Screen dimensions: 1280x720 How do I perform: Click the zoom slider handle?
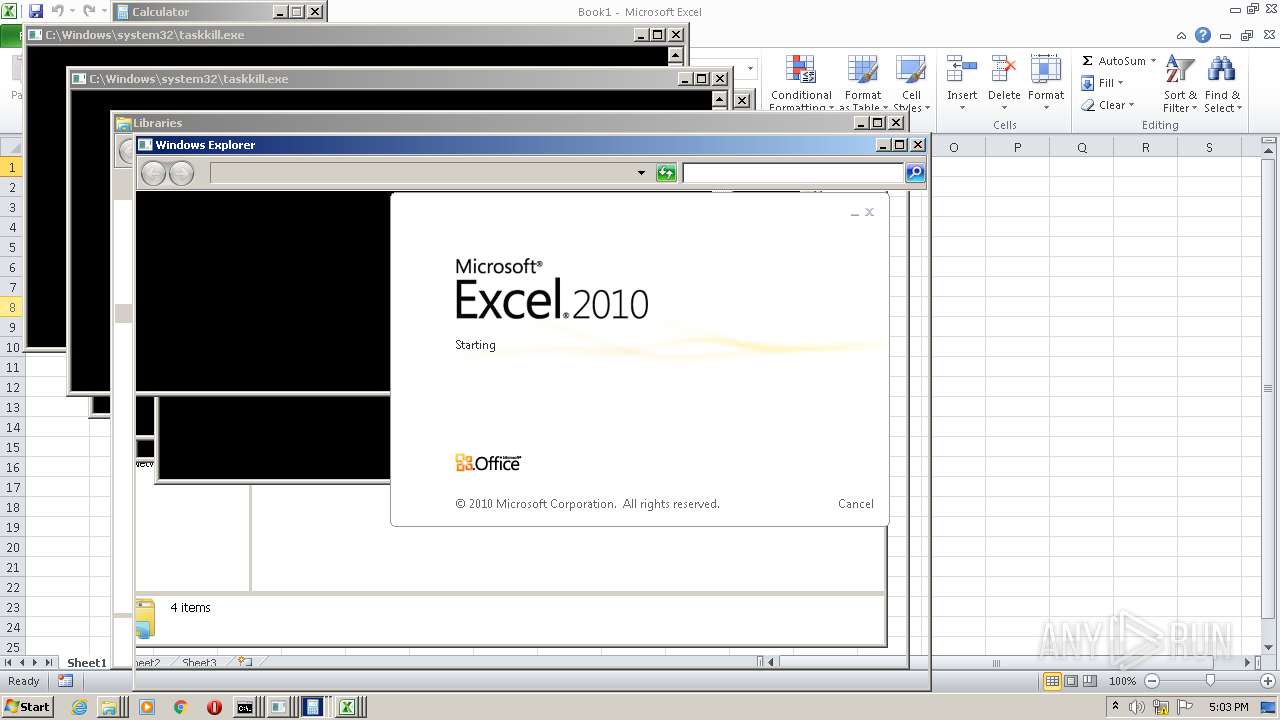click(1210, 681)
